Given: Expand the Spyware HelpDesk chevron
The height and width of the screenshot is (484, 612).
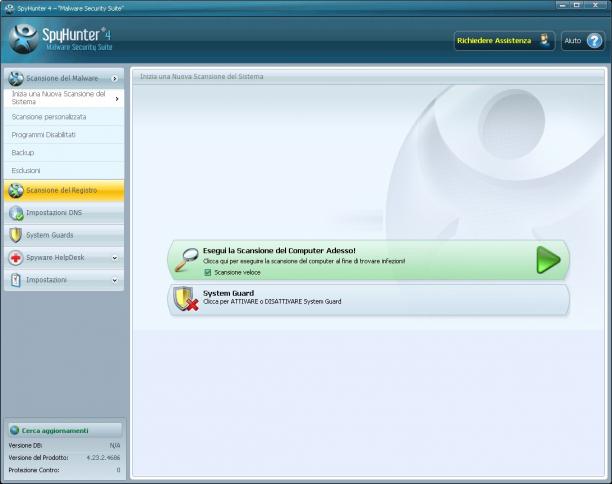Looking at the screenshot, I should click(x=115, y=258).
